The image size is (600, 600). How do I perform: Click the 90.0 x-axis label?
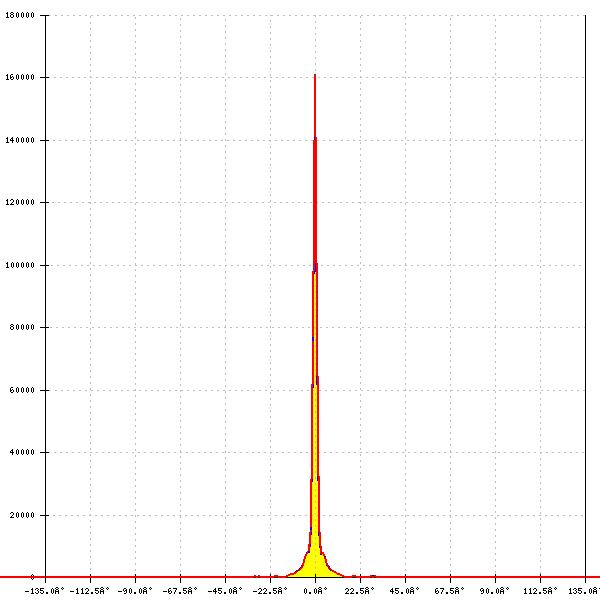495,591
